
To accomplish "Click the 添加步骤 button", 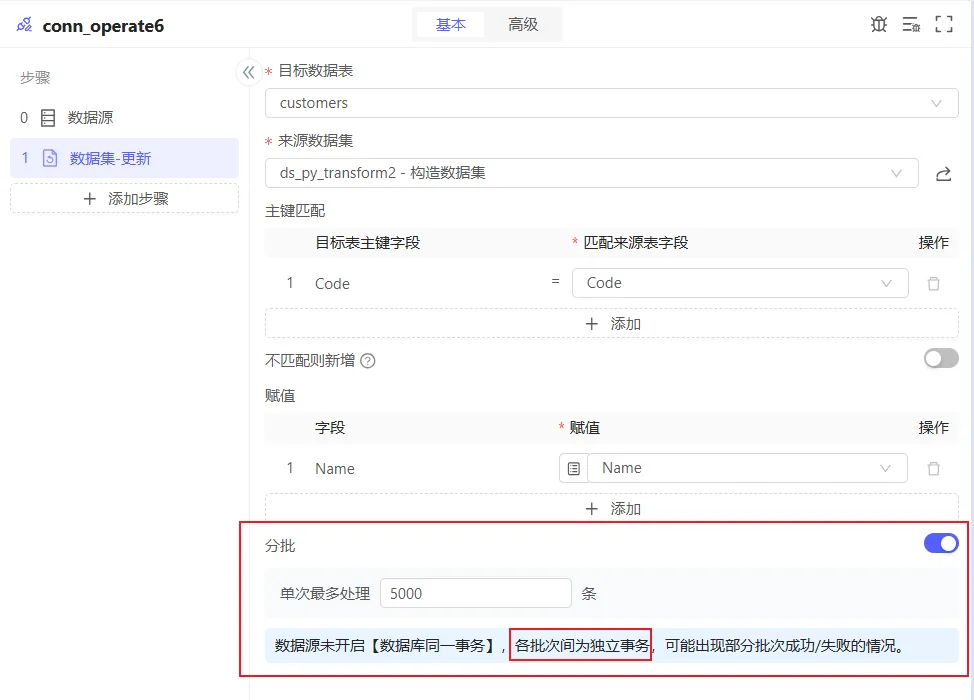I will point(125,199).
